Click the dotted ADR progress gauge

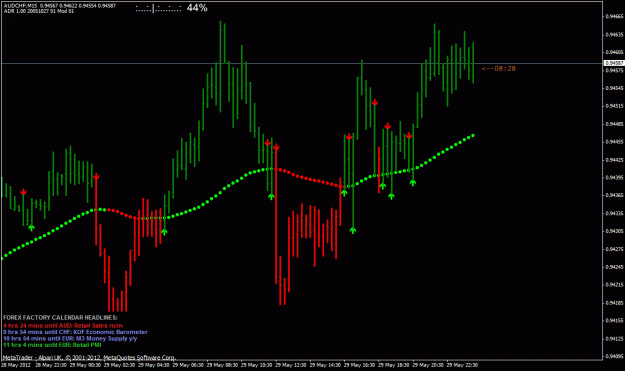[158, 8]
